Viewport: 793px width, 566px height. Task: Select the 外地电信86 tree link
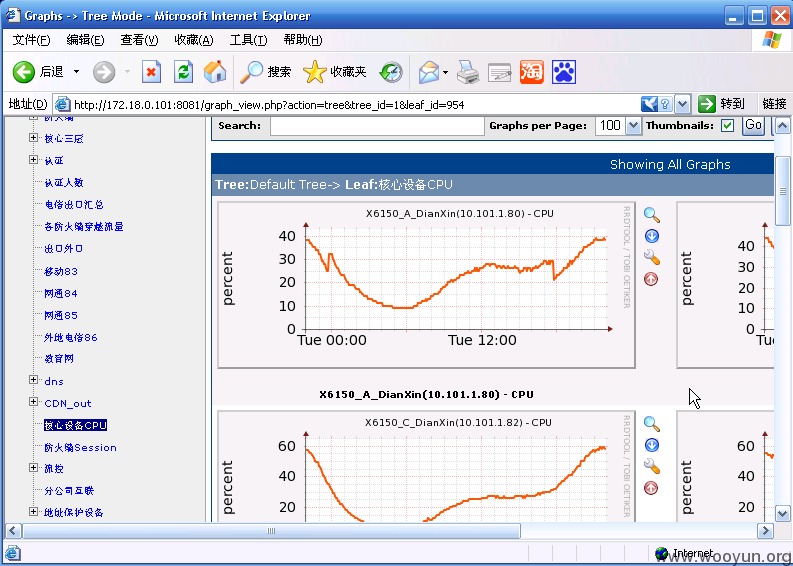[x=71, y=337]
